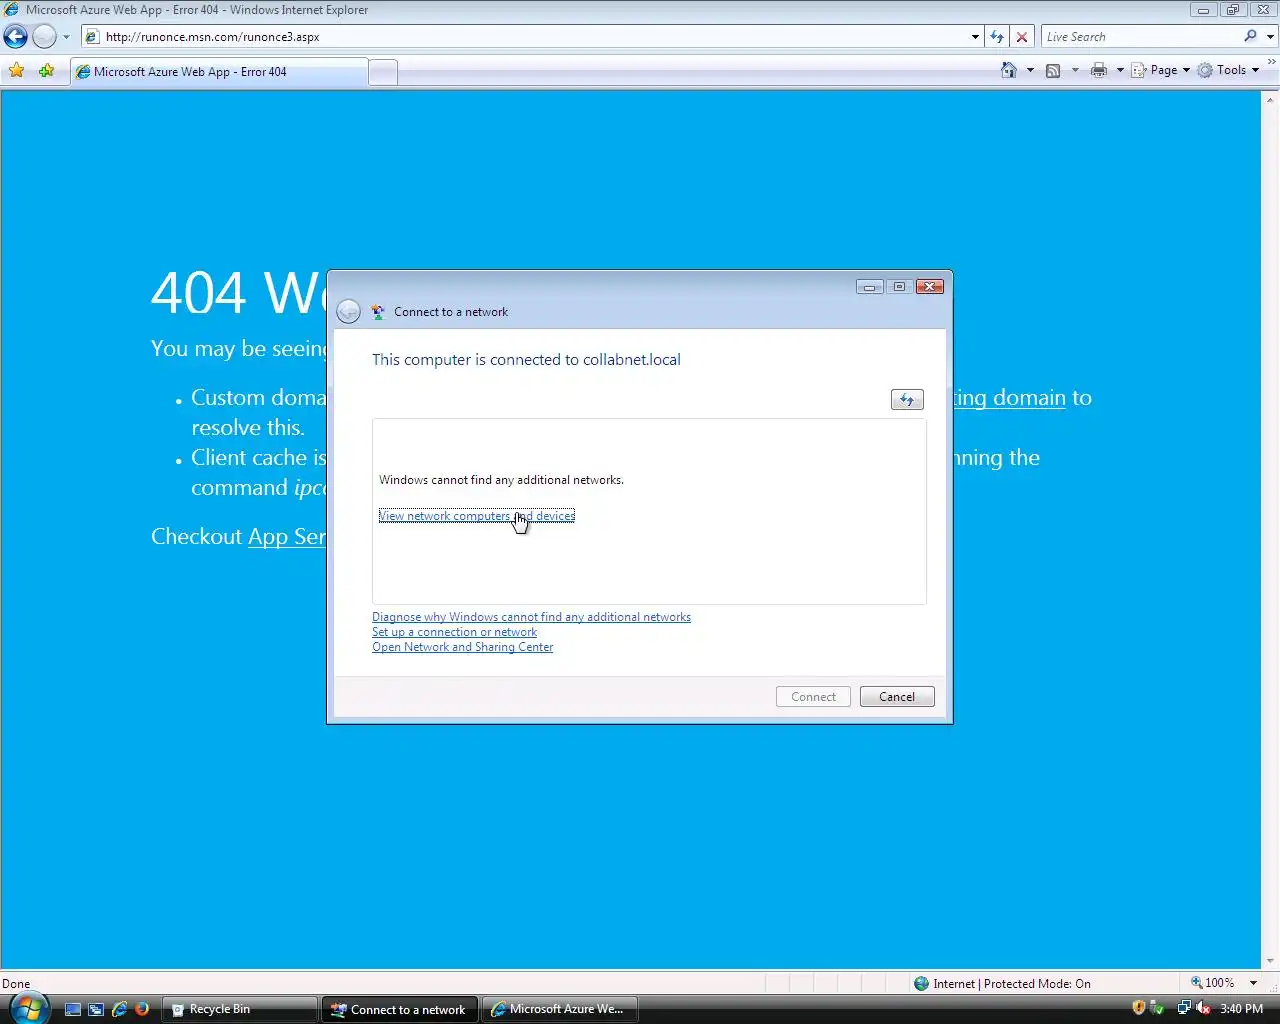Click the Windows Security shield tray icon
Image resolution: width=1280 pixels, height=1024 pixels.
coord(1138,1008)
